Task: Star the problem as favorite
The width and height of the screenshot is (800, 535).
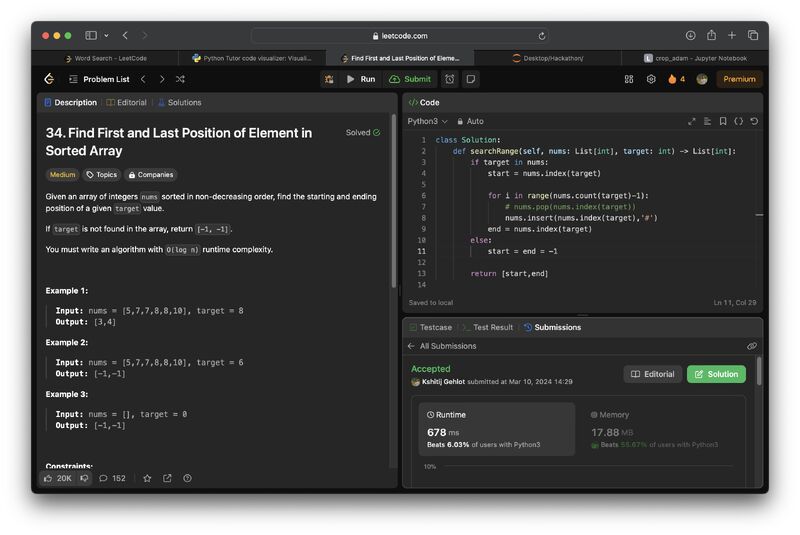Action: [x=147, y=478]
